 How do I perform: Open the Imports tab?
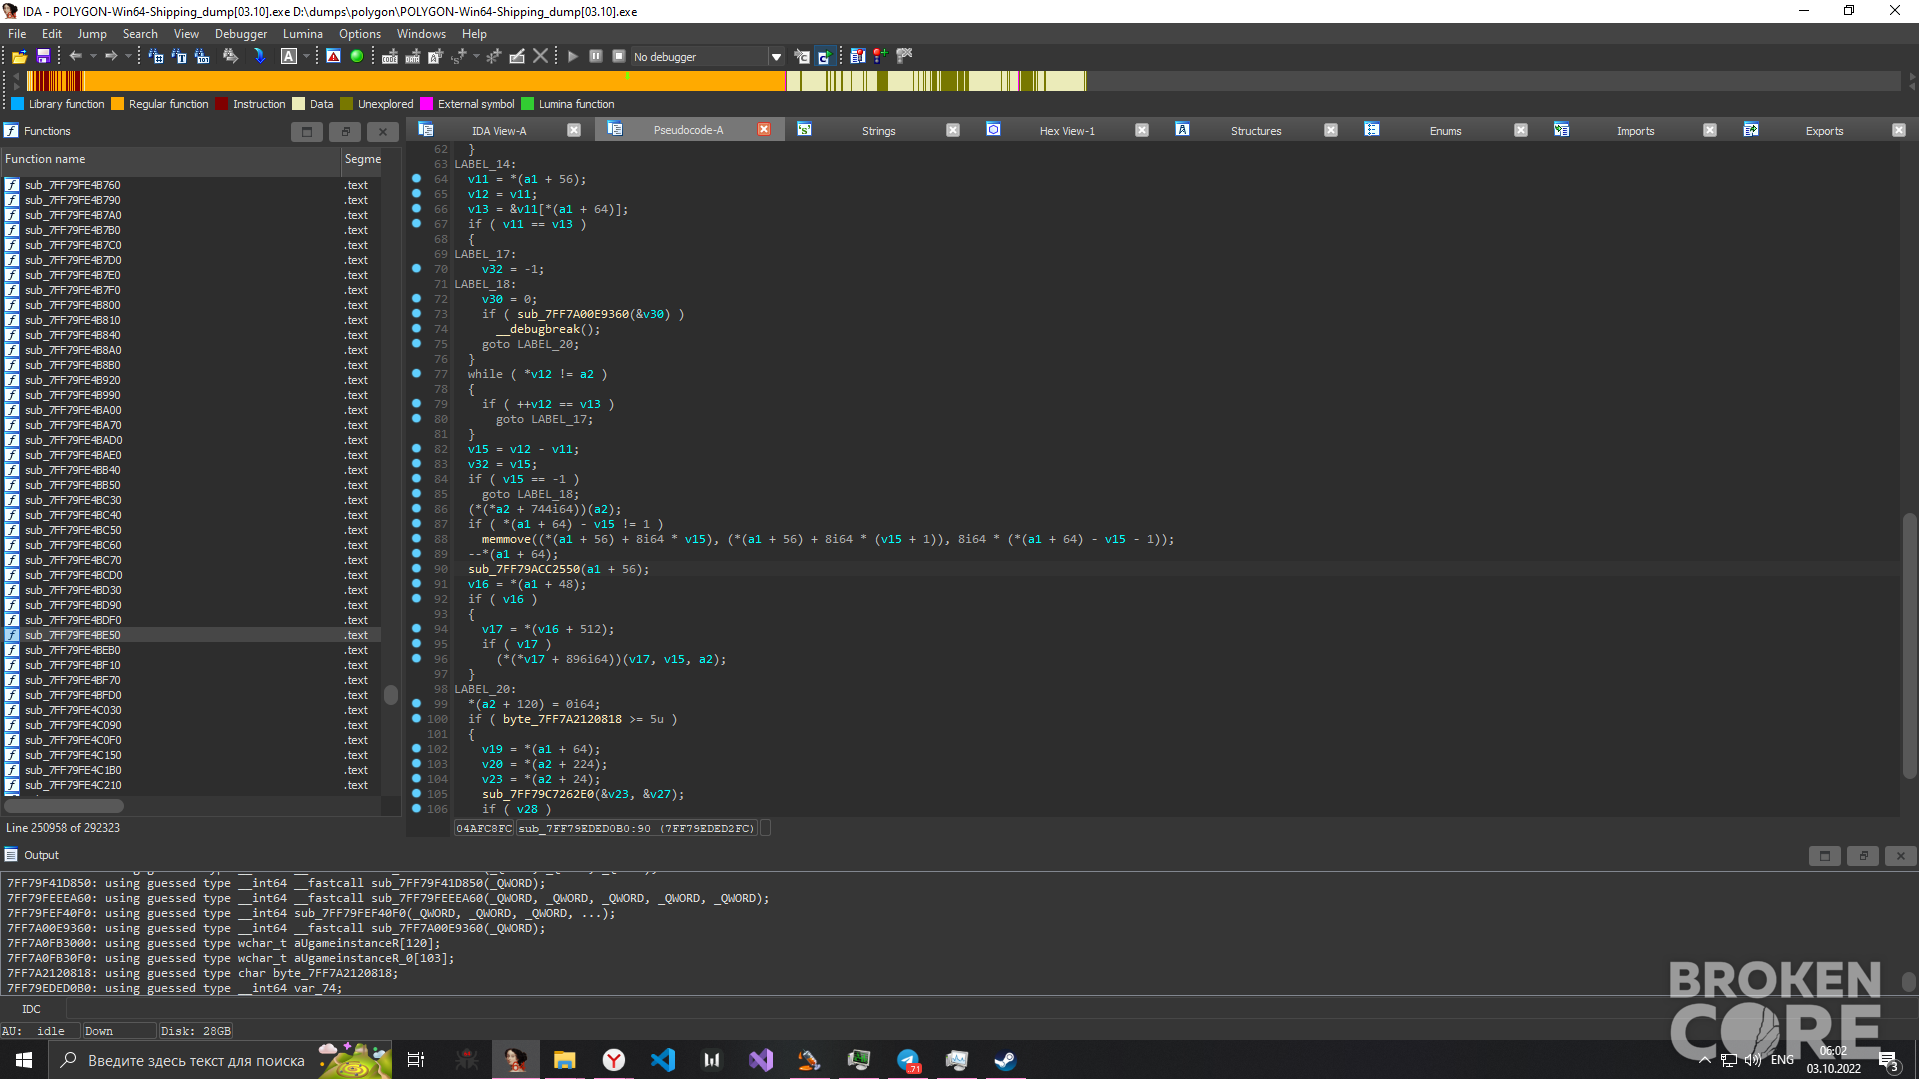(1635, 131)
